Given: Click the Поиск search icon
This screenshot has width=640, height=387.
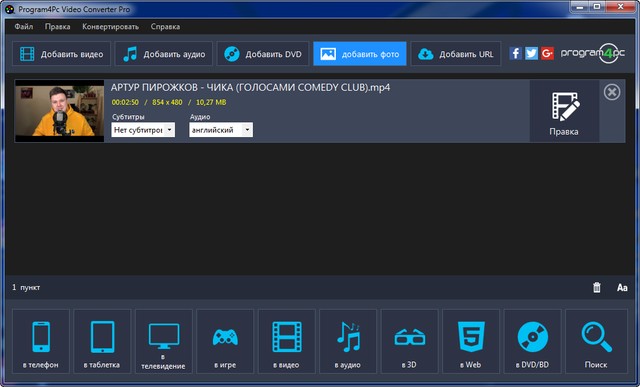Looking at the screenshot, I should coord(596,341).
